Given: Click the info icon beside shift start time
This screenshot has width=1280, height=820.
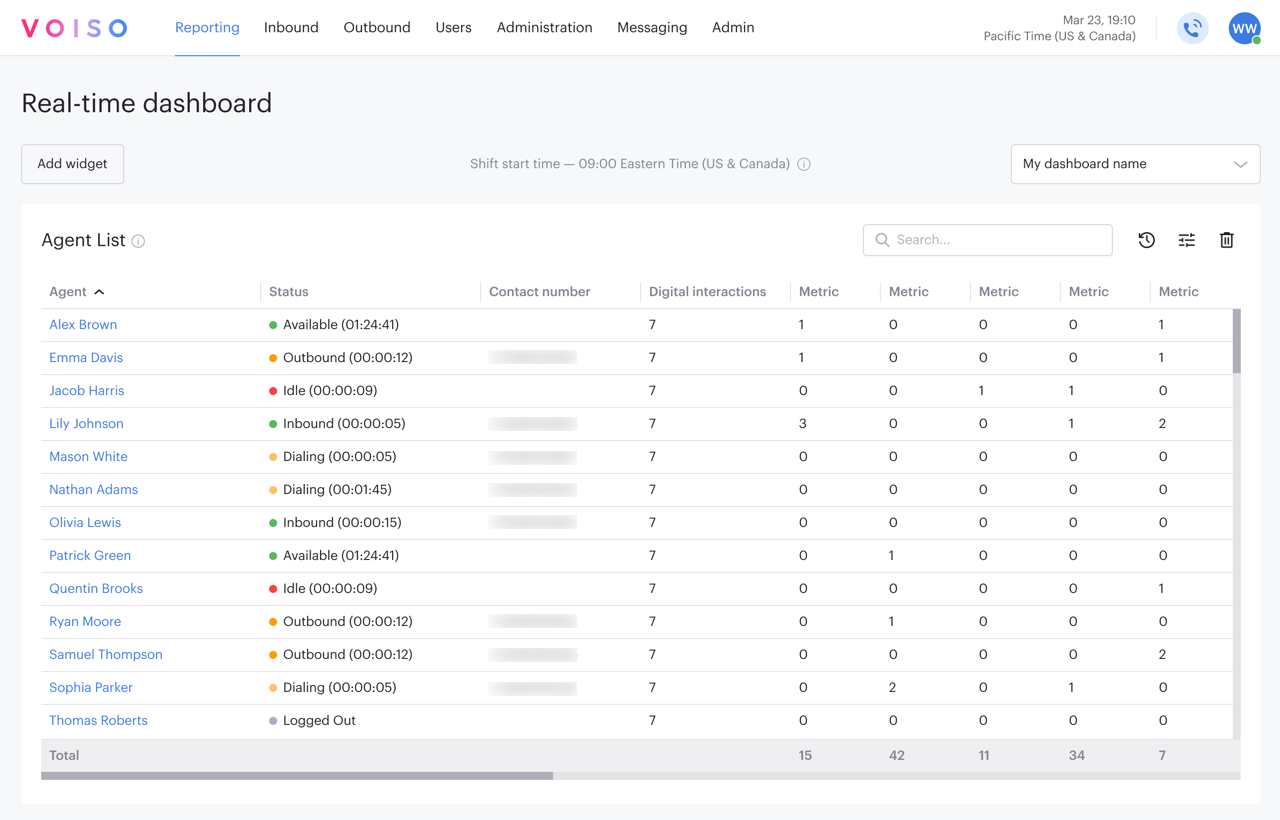Looking at the screenshot, I should coord(804,163).
